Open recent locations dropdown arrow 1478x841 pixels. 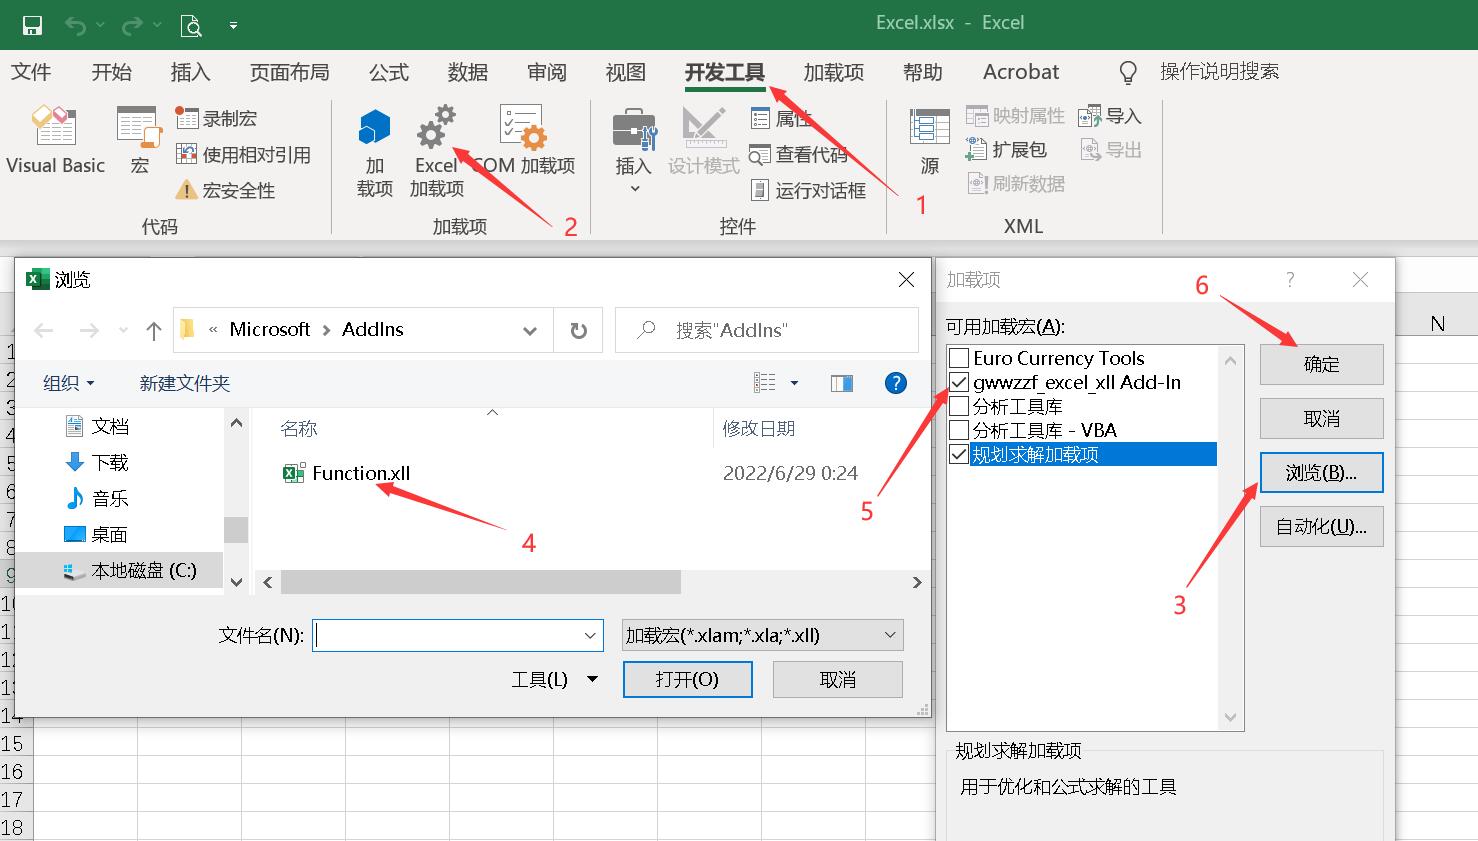coord(123,330)
